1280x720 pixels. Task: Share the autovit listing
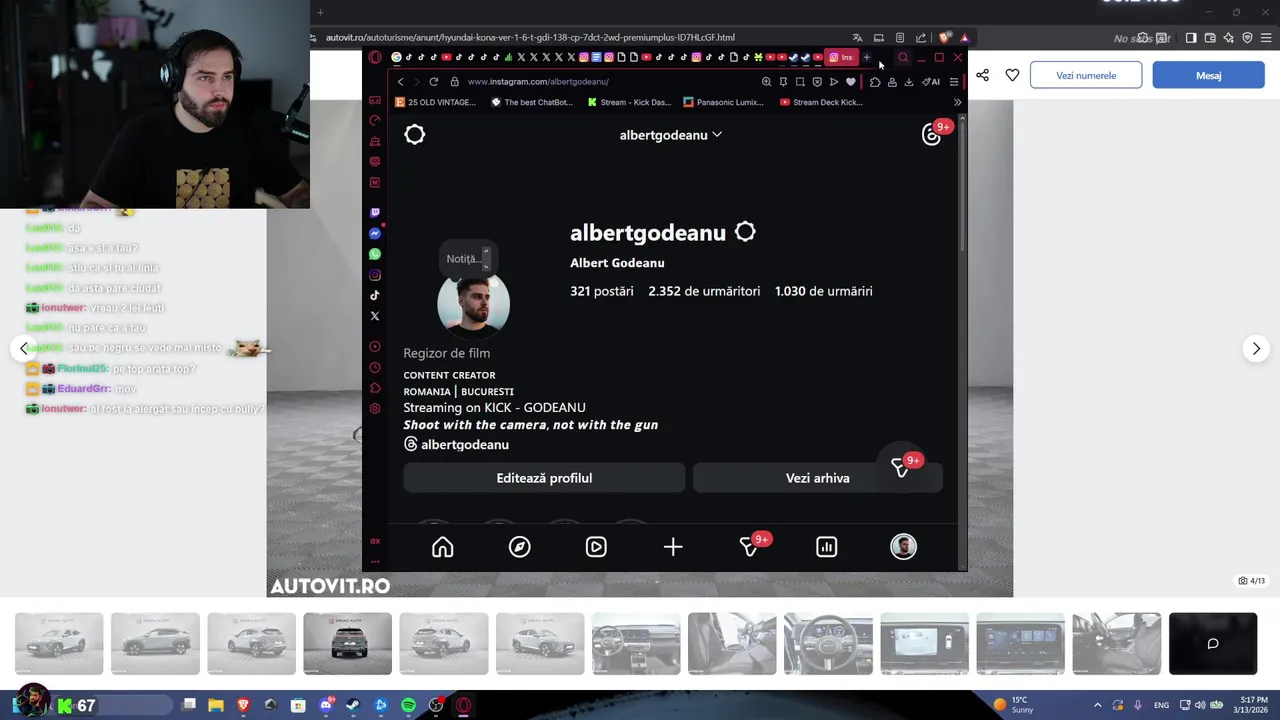click(x=982, y=75)
